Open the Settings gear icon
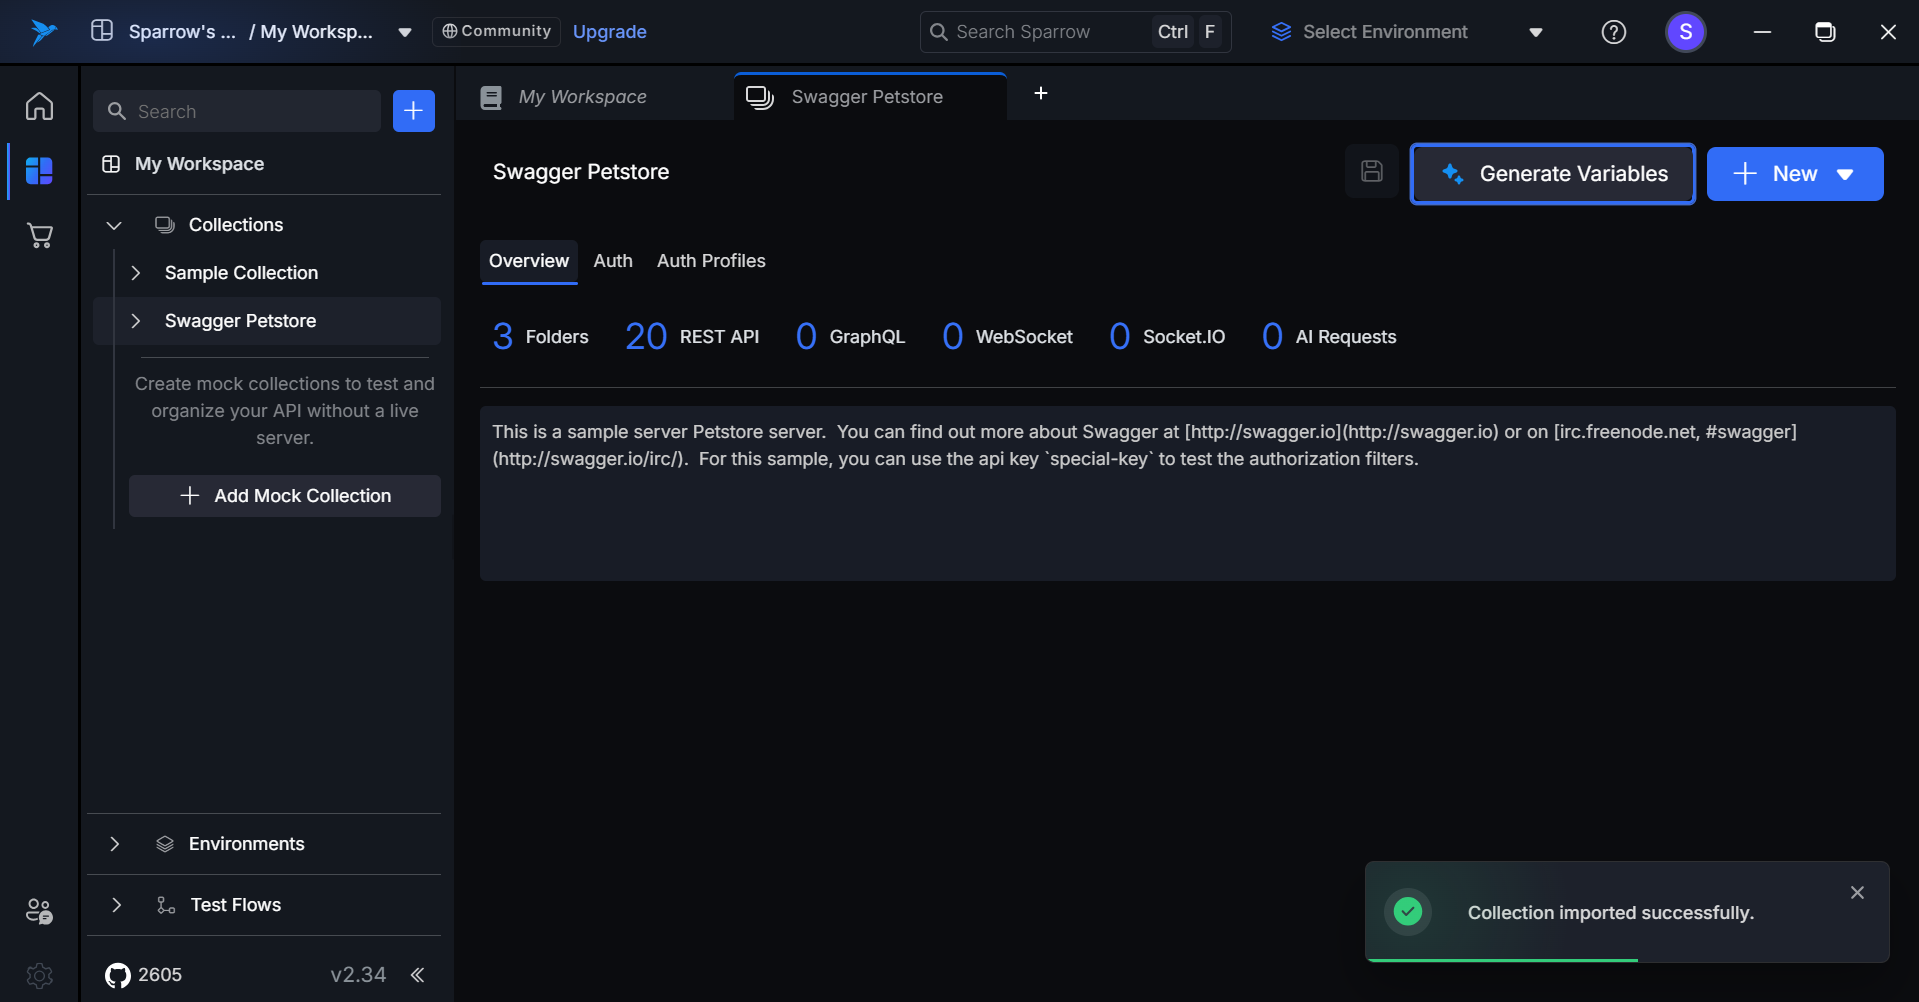The image size is (1919, 1002). 39,975
